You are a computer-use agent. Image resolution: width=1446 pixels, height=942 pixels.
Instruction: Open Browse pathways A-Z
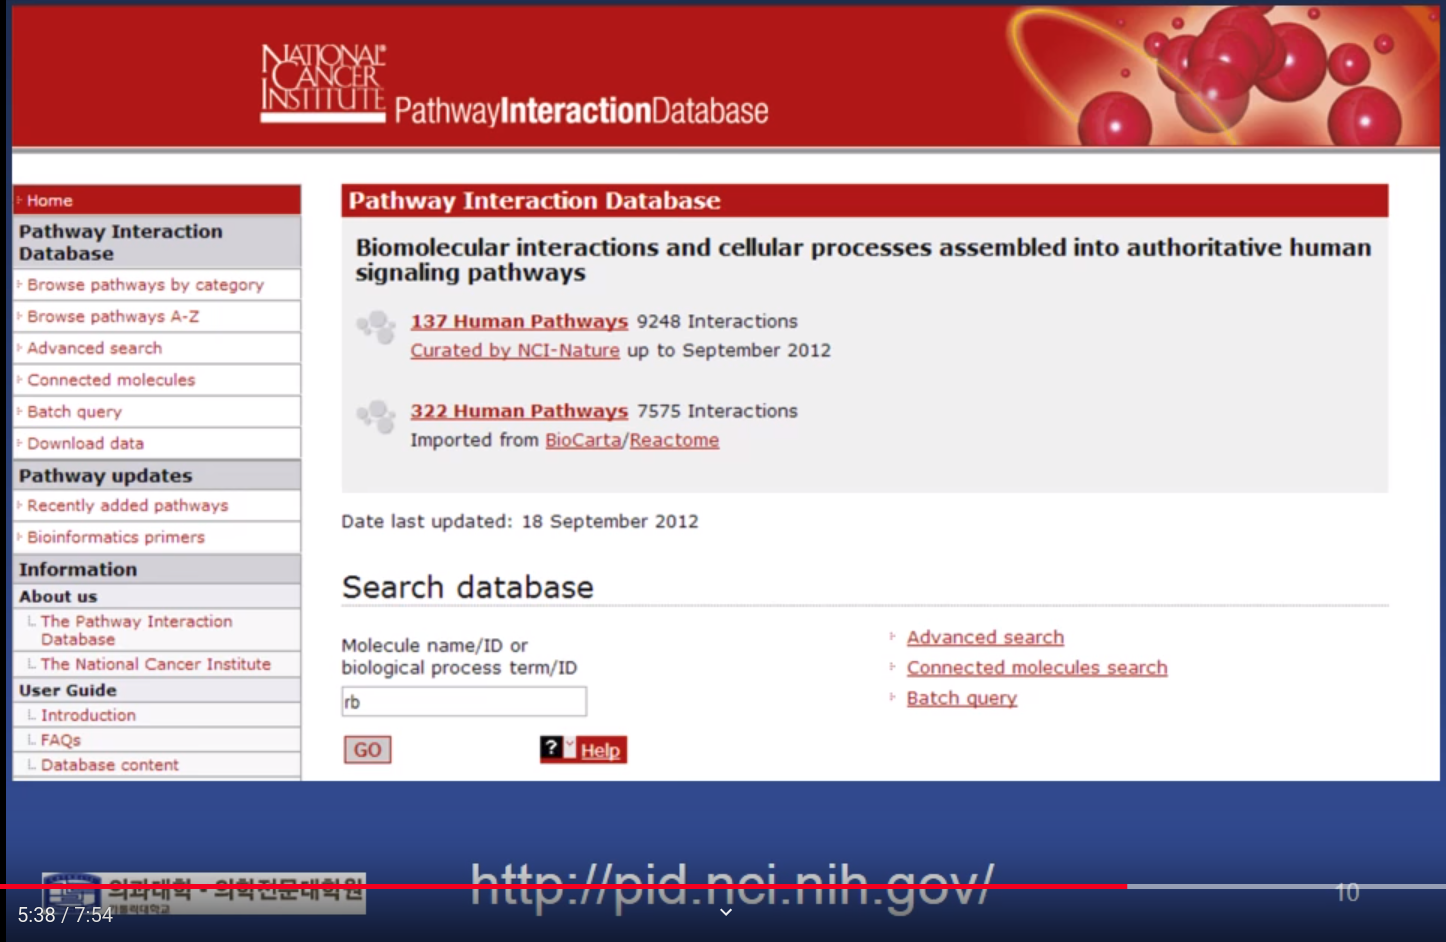[x=113, y=316]
